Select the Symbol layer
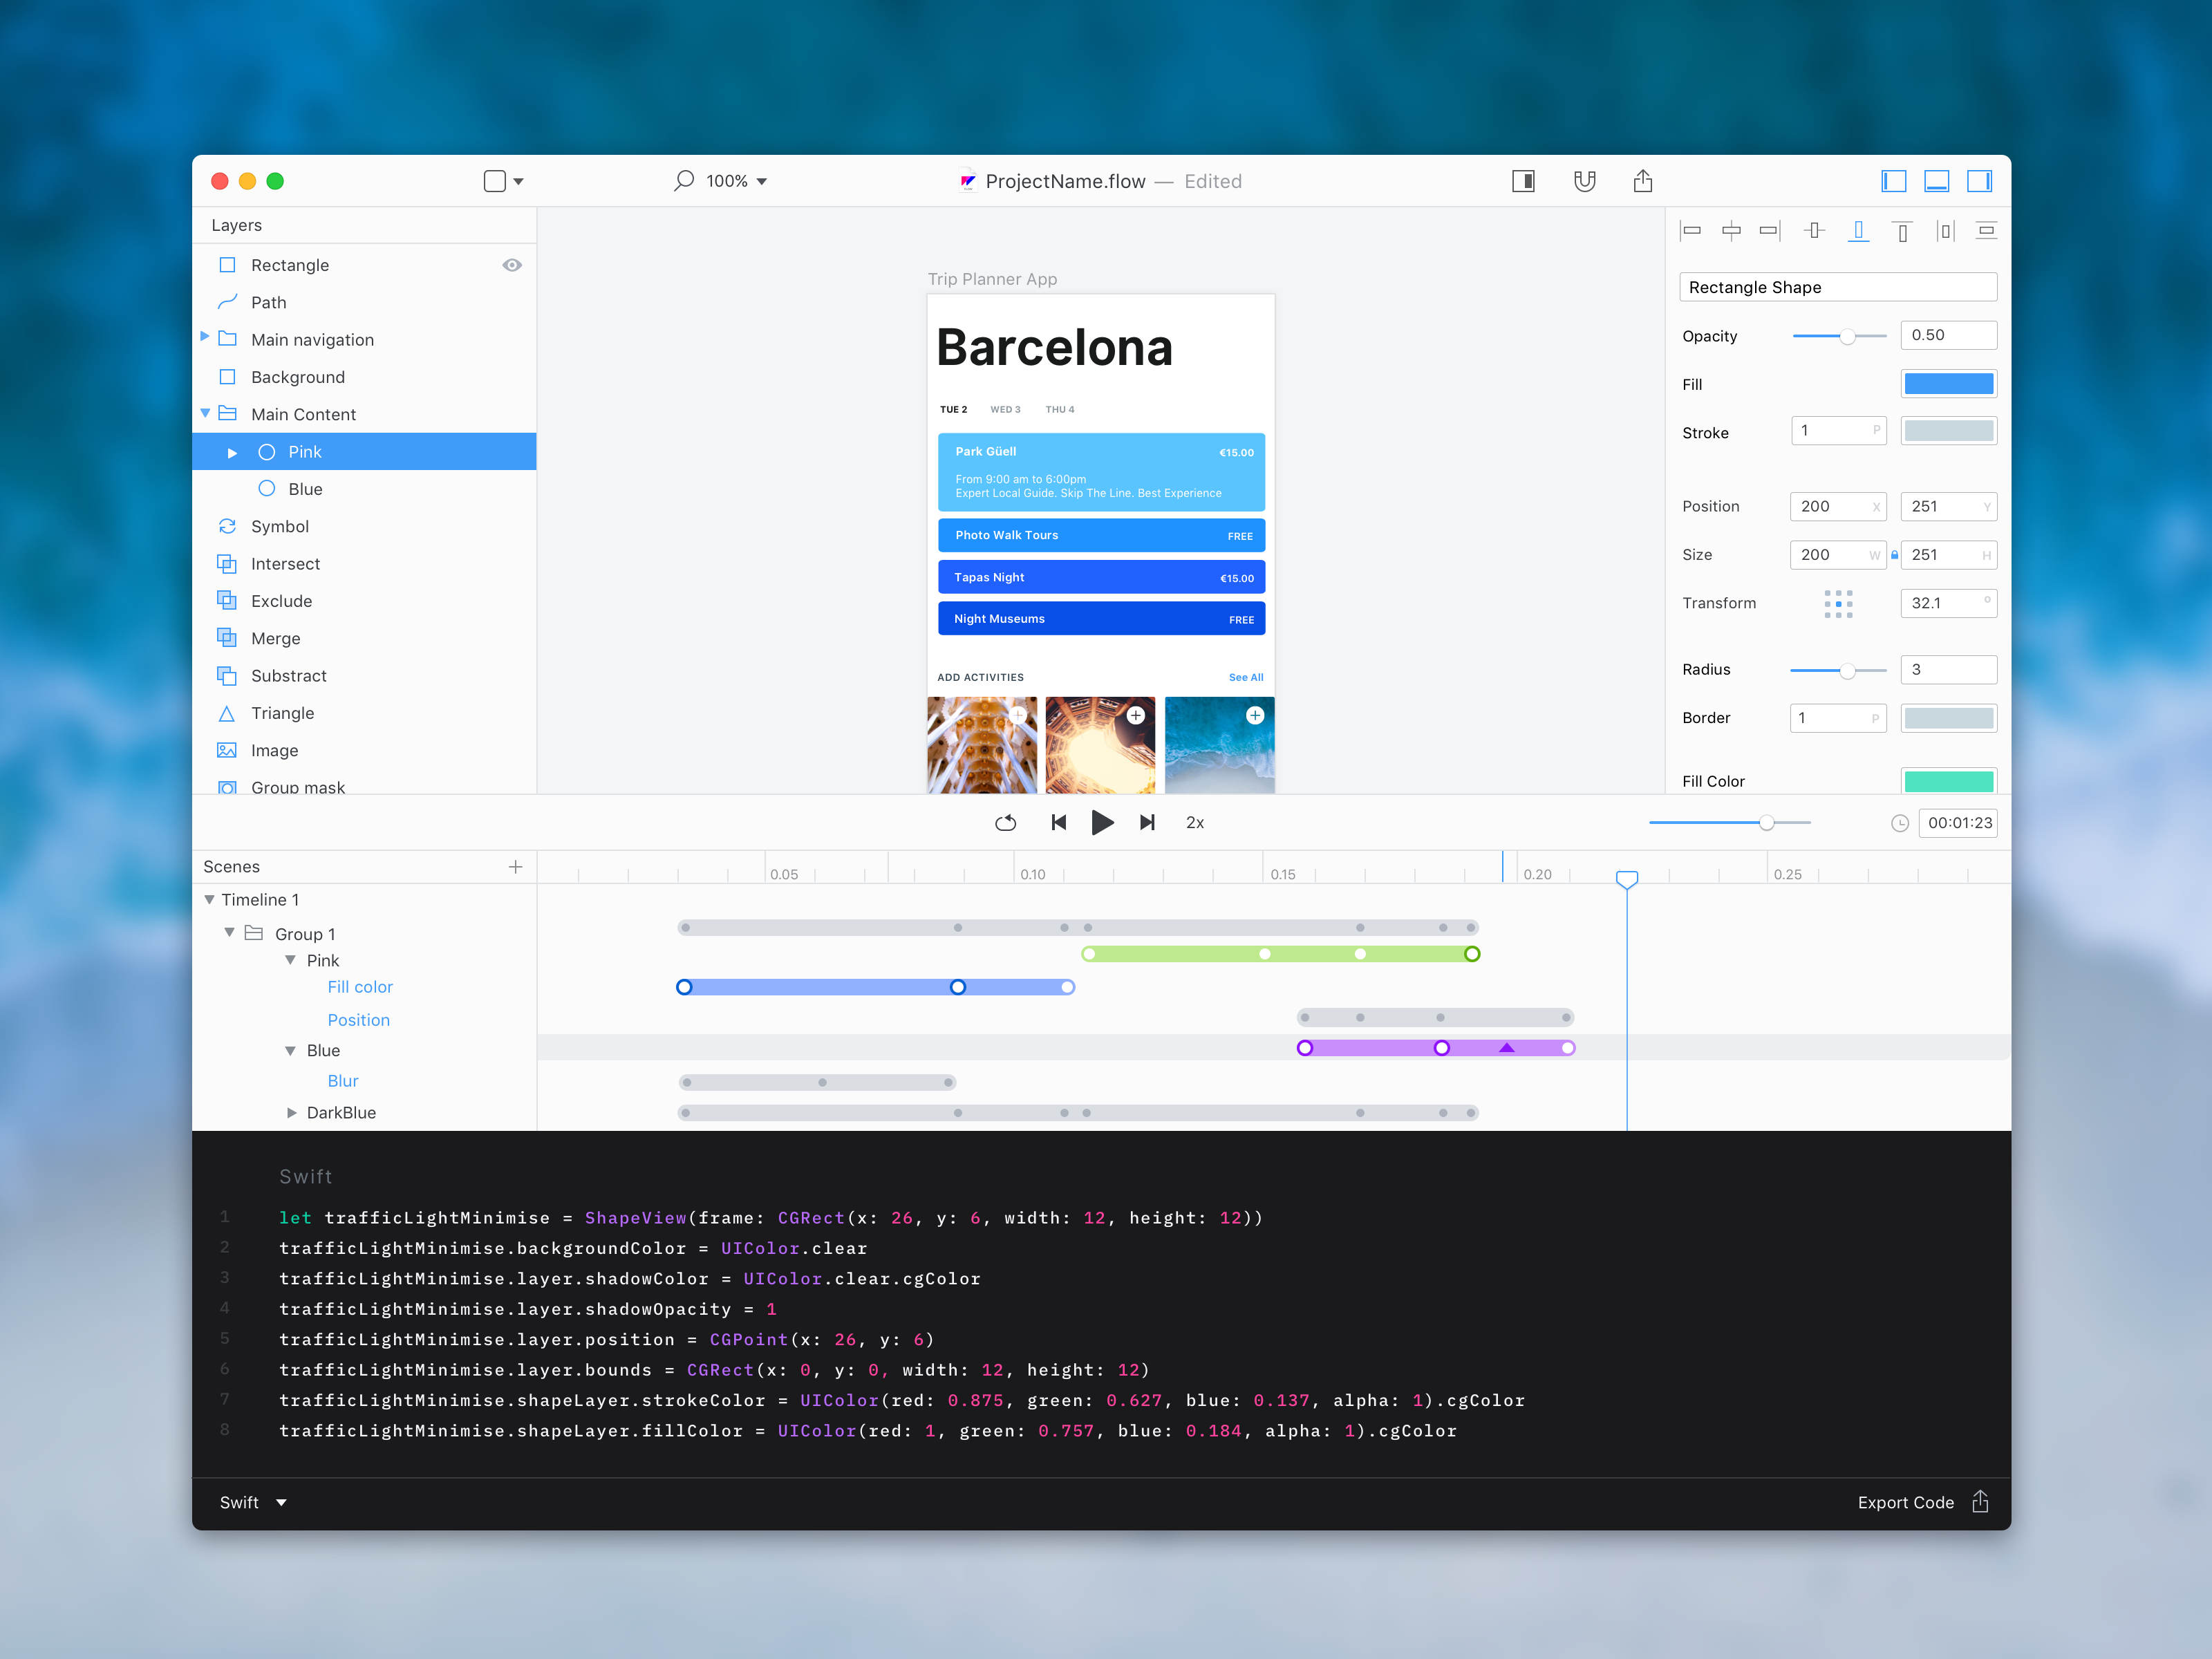Image resolution: width=2212 pixels, height=1659 pixels. pos(365,526)
